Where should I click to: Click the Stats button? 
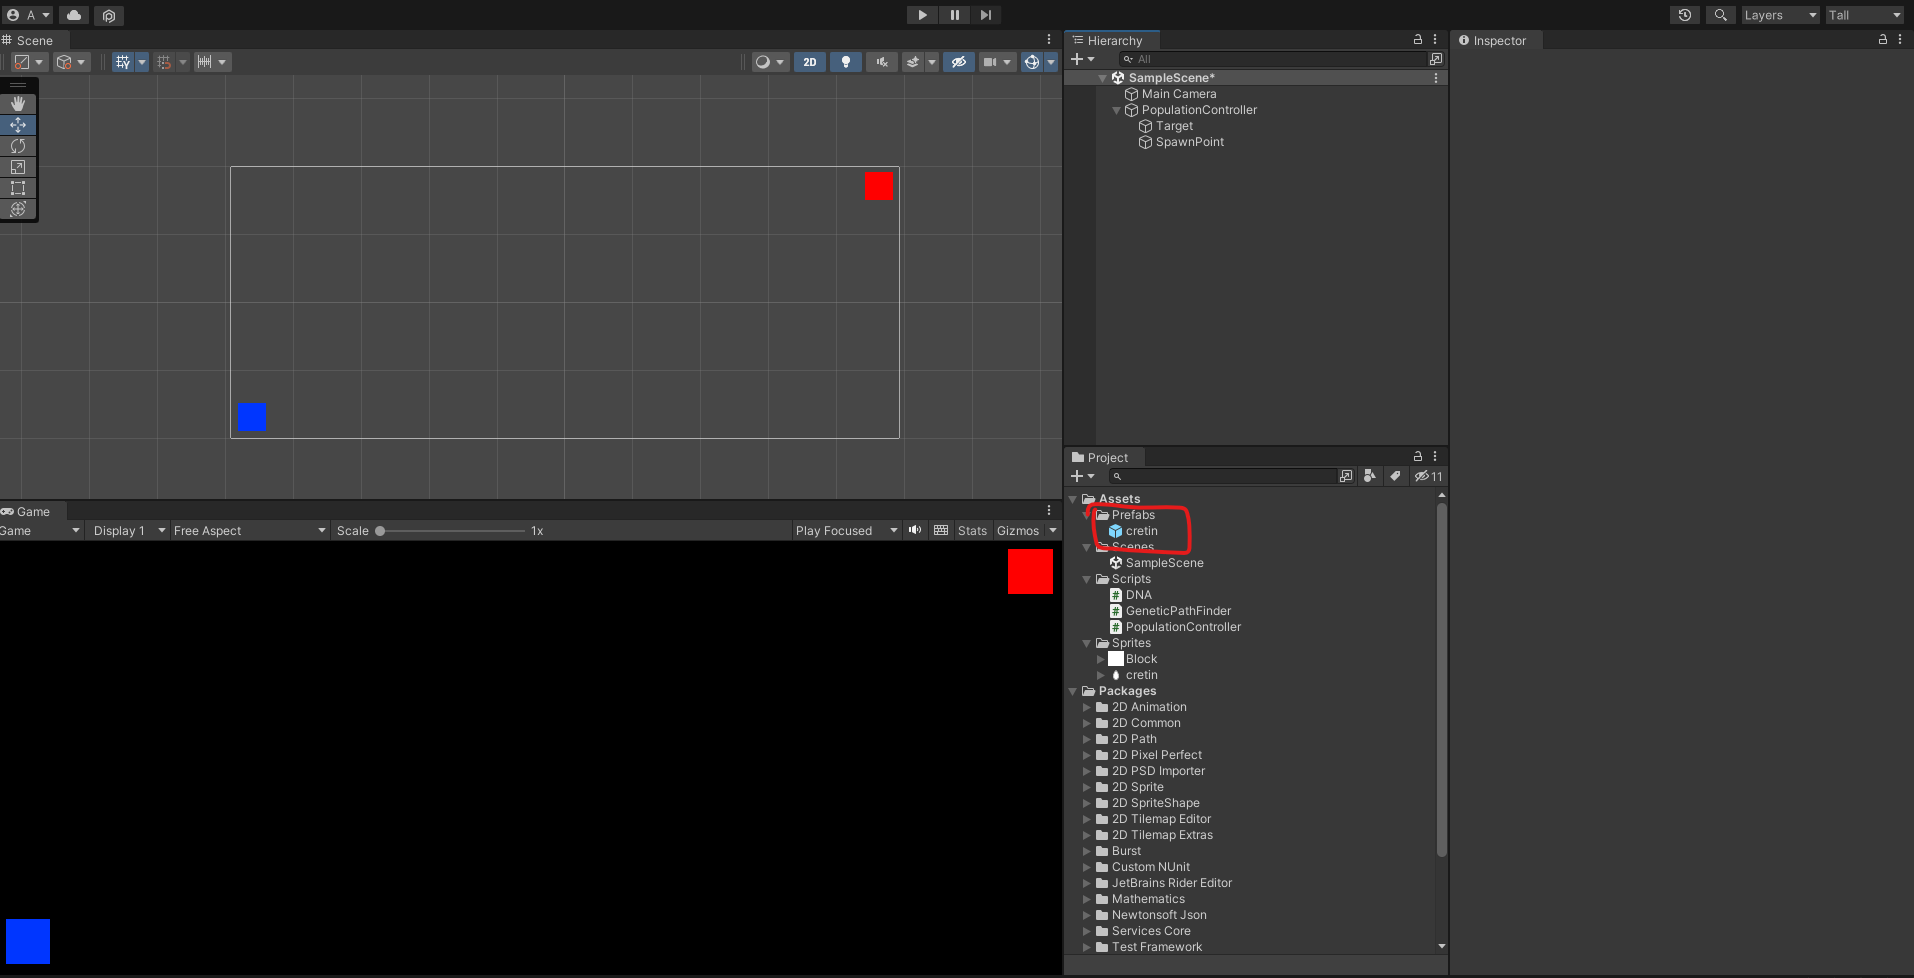point(971,531)
